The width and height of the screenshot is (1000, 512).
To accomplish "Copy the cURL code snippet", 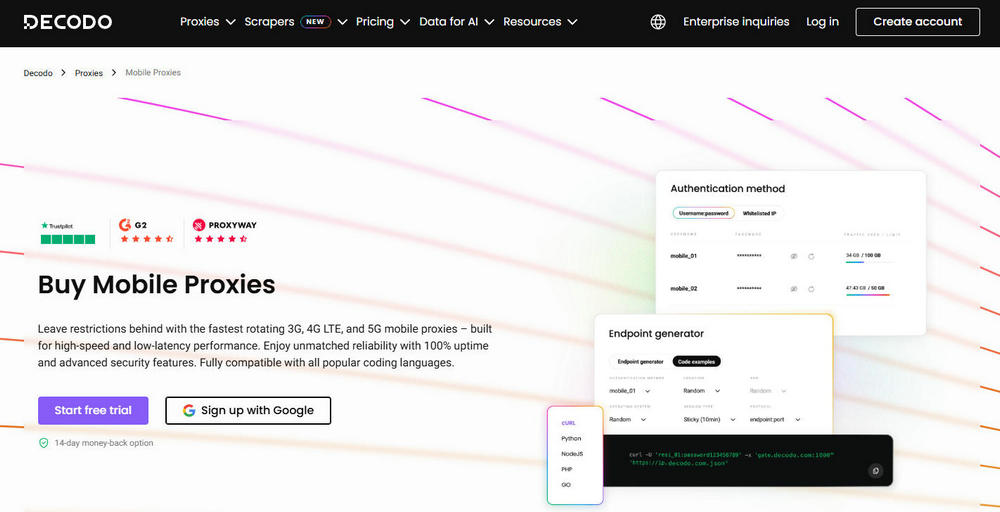I will tap(876, 471).
